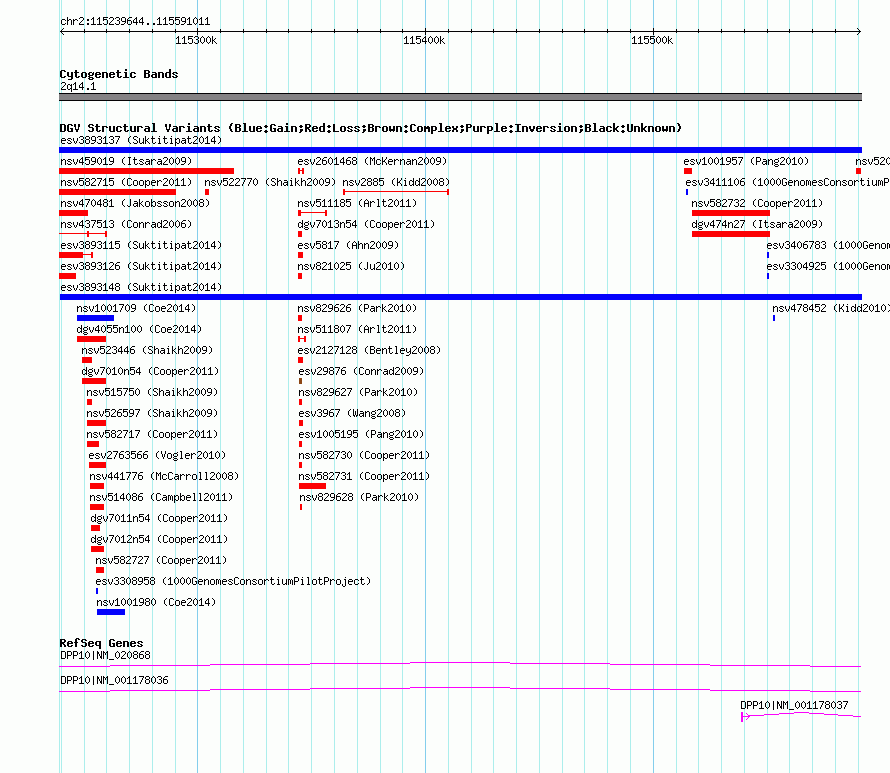Open the esv2601468 (McKernan2009) variant
This screenshot has width=890, height=773.
[372, 161]
